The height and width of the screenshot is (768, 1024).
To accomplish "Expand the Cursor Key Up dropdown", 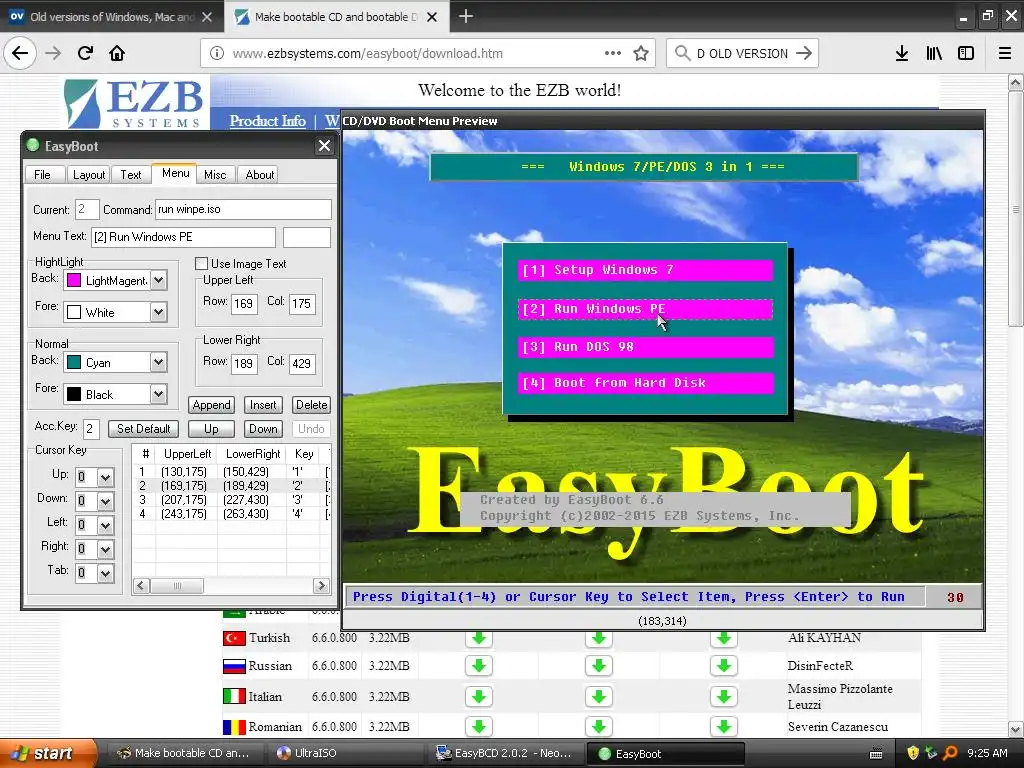I will click(x=105, y=477).
